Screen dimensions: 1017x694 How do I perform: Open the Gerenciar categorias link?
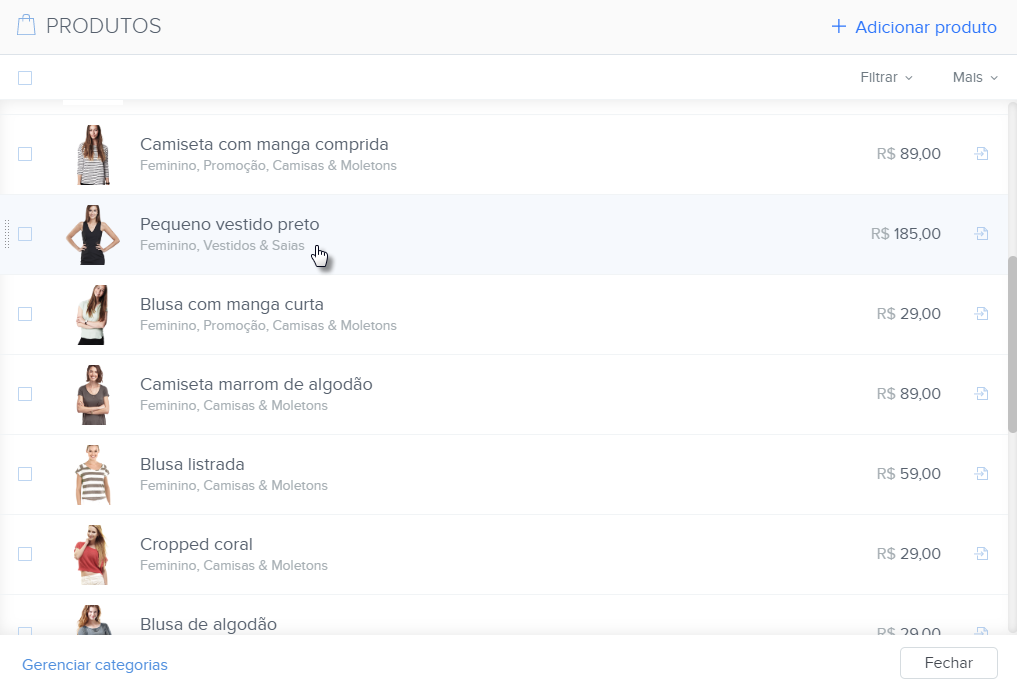pos(95,665)
